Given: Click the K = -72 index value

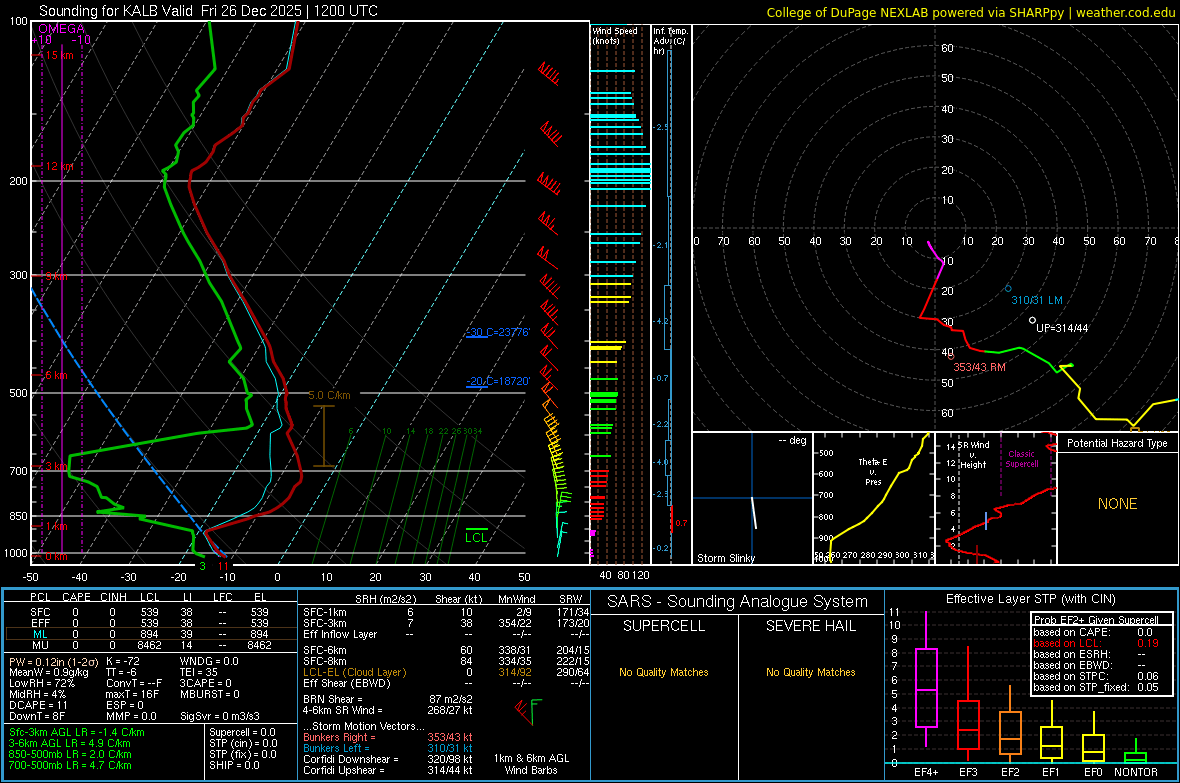Looking at the screenshot, I should tap(123, 661).
